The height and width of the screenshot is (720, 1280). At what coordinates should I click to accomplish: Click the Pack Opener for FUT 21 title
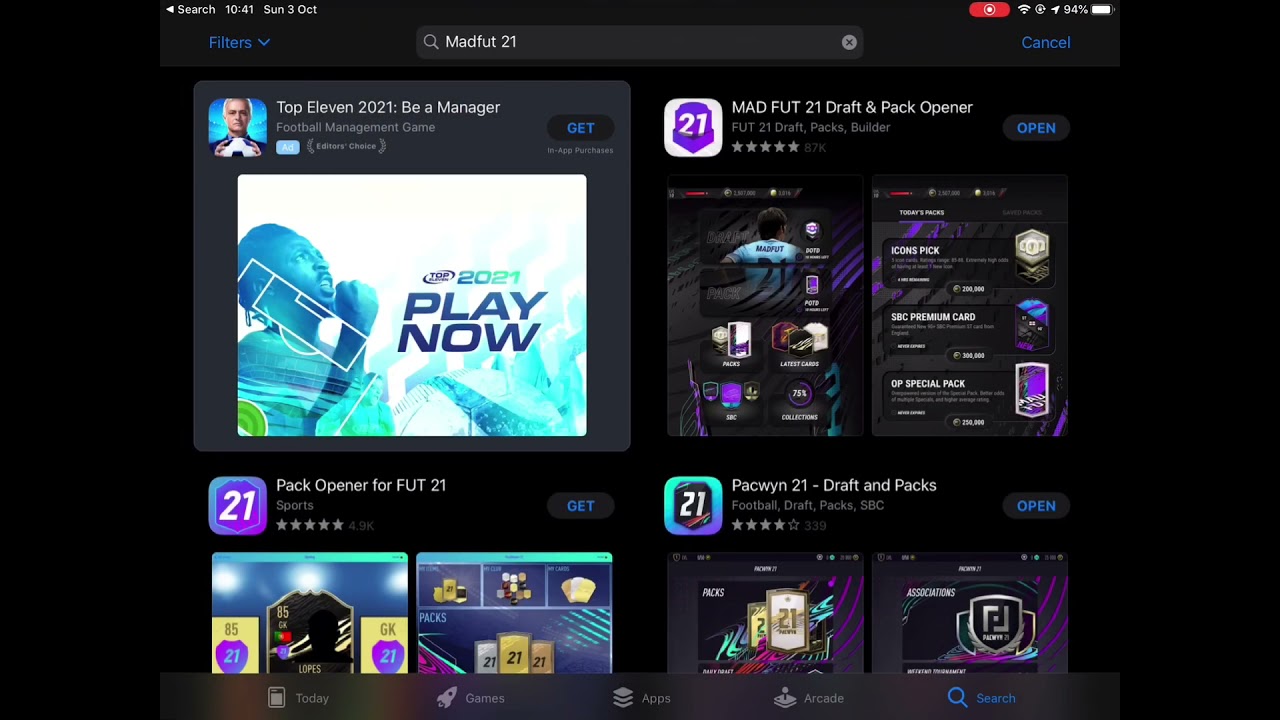361,485
